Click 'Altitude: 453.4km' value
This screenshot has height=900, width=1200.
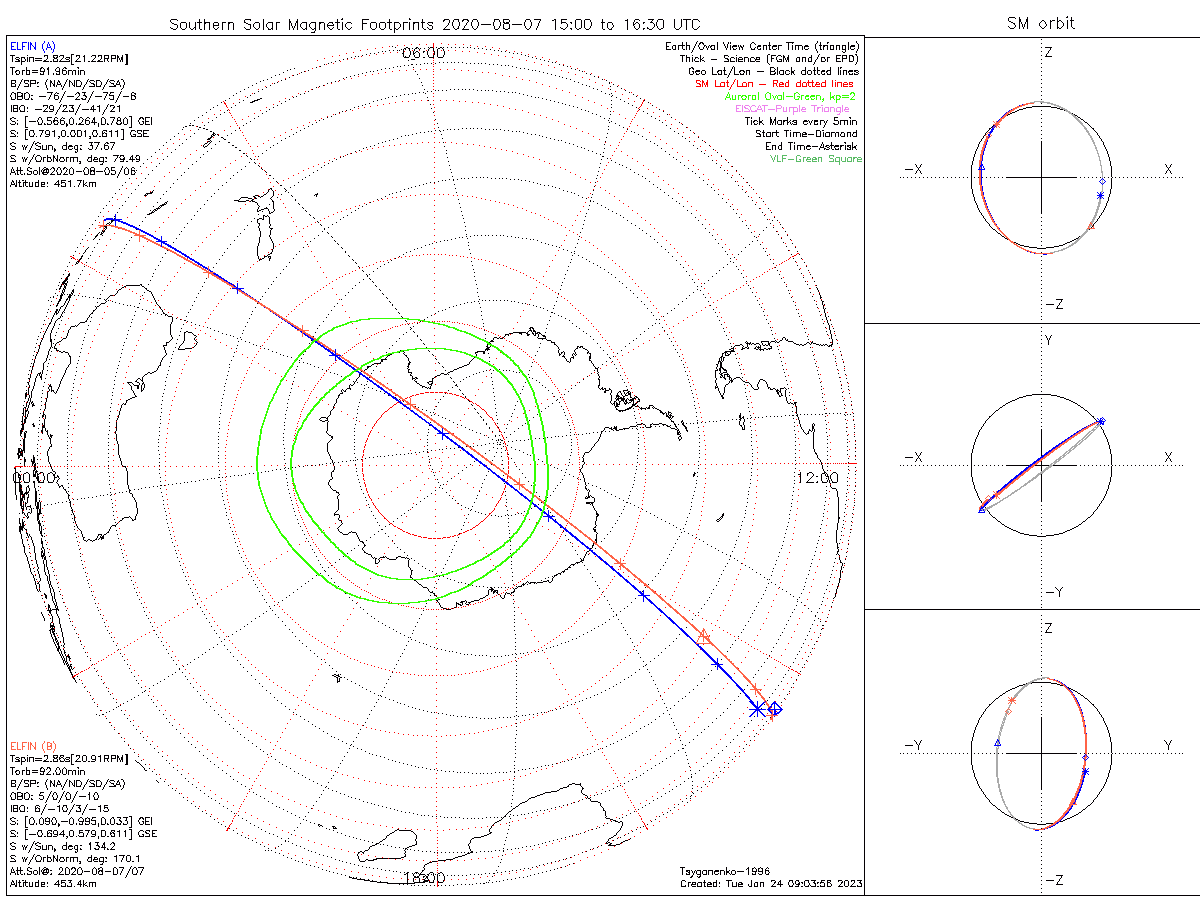53,884
